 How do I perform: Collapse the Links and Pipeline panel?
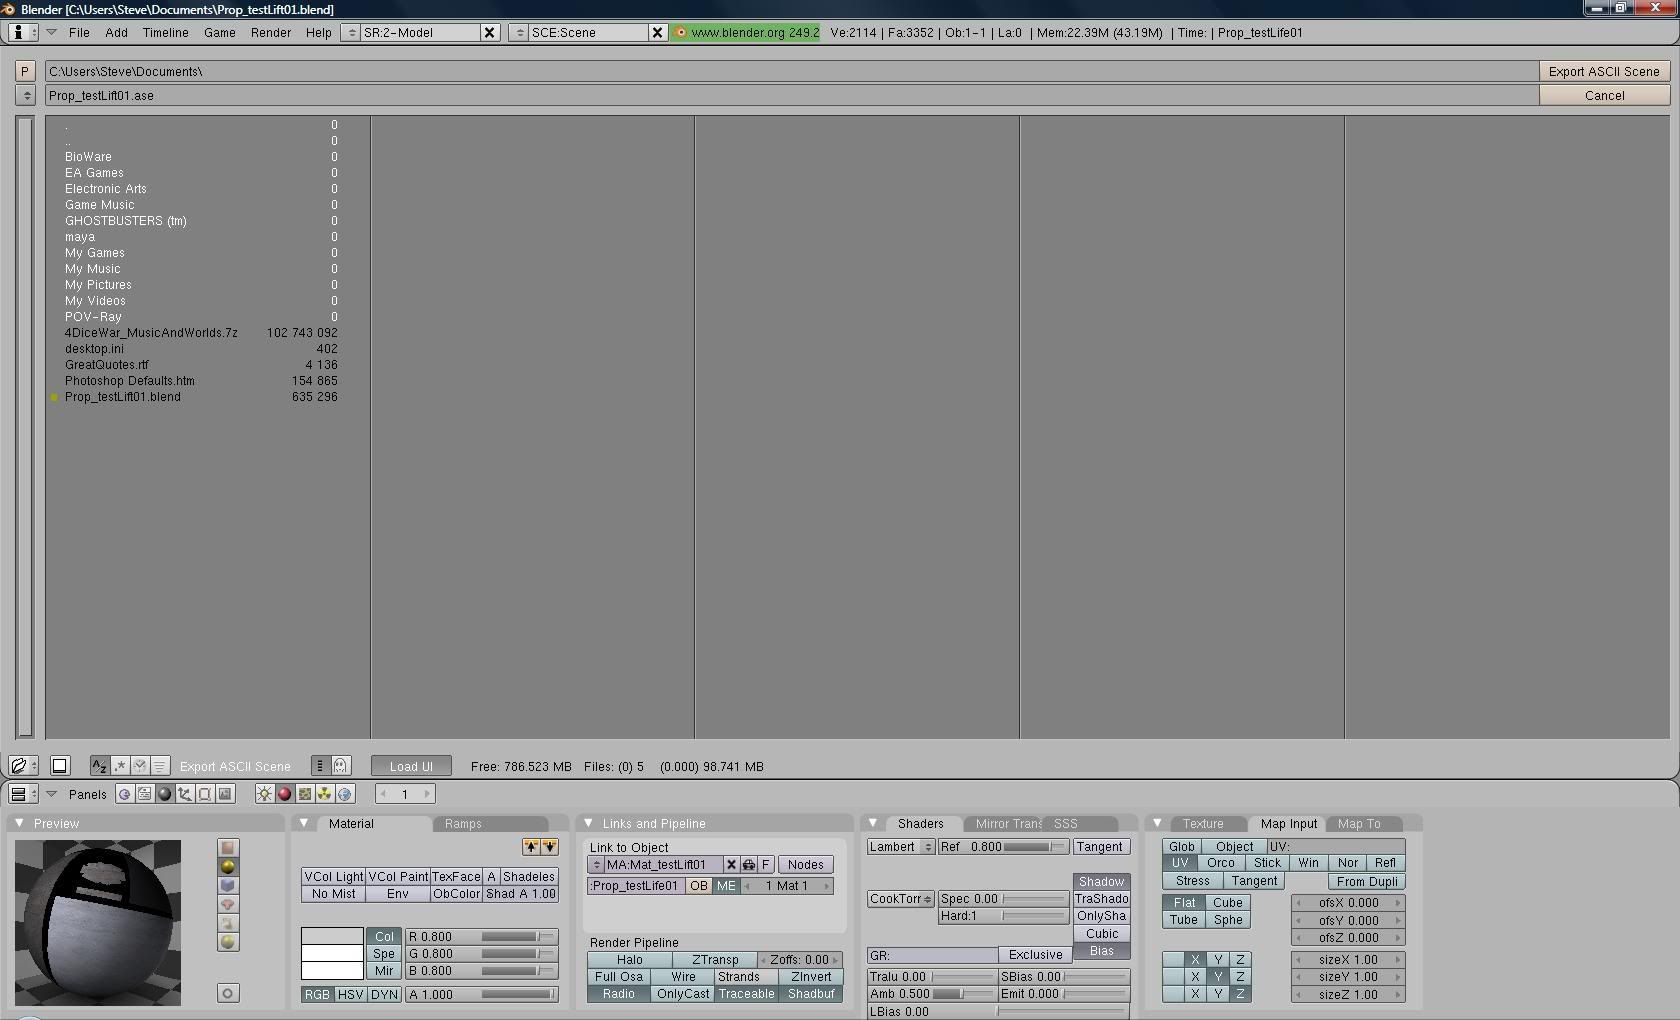coord(588,823)
